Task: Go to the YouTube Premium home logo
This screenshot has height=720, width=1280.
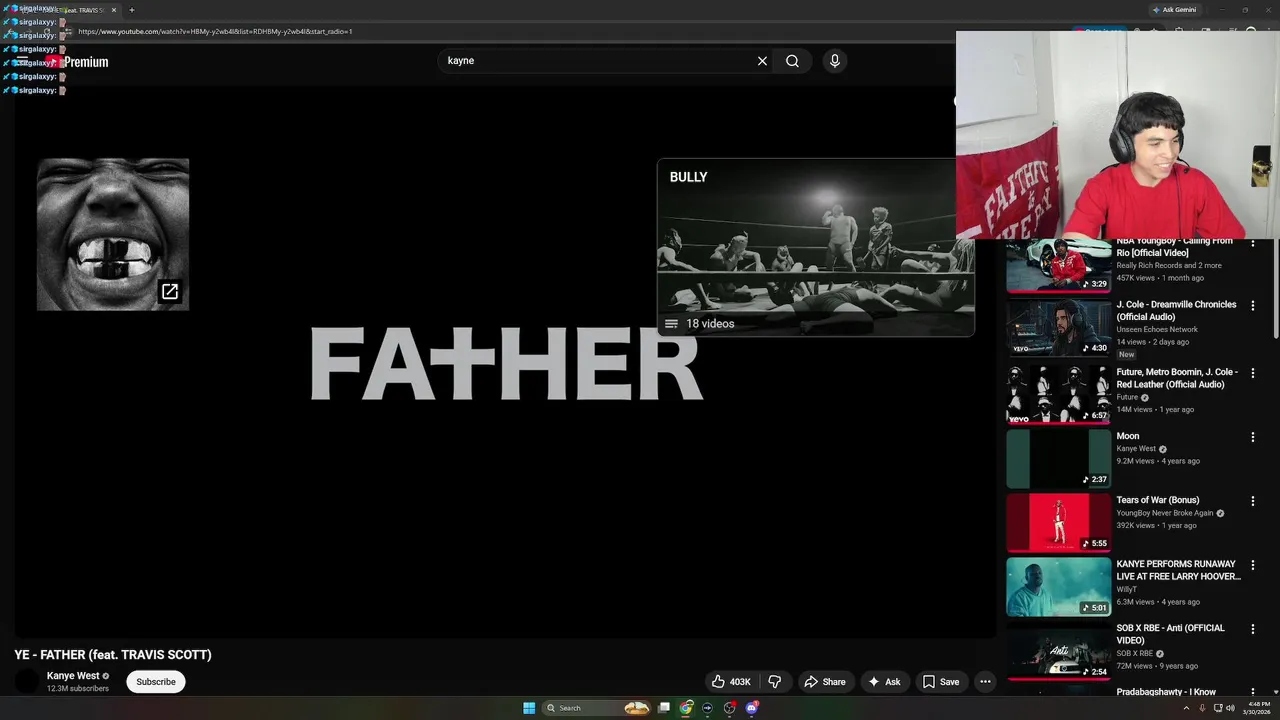Action: point(78,62)
